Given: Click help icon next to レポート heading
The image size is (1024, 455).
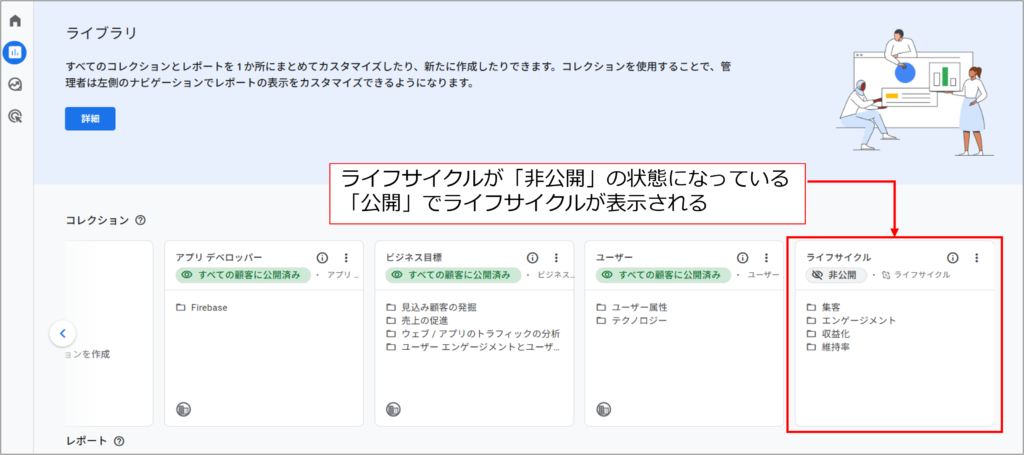Looking at the screenshot, I should [119, 441].
